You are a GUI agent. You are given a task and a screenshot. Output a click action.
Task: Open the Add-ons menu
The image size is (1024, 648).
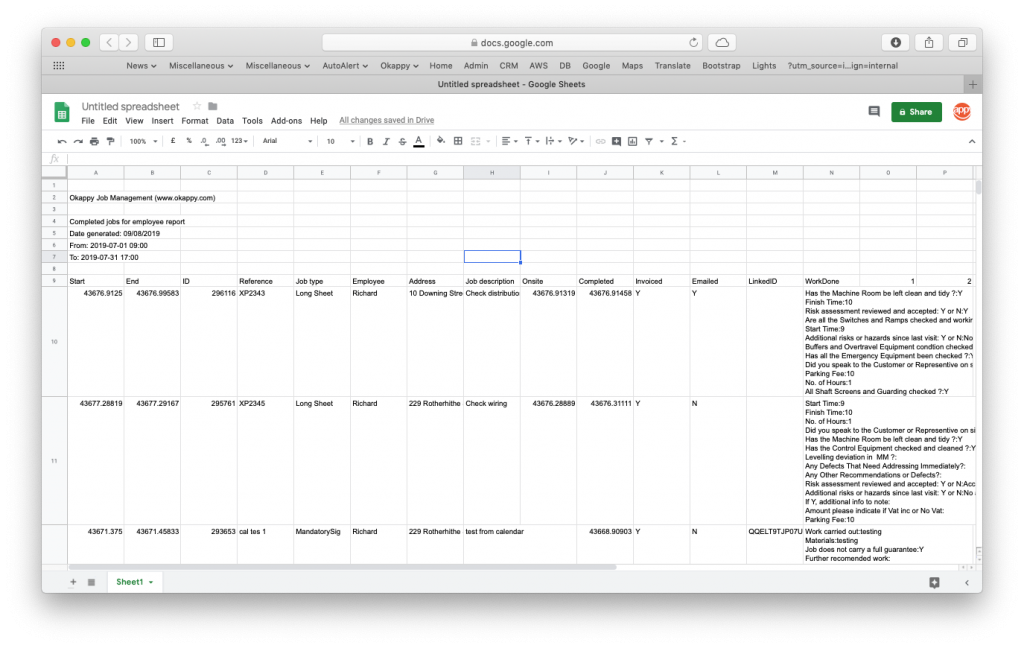286,121
